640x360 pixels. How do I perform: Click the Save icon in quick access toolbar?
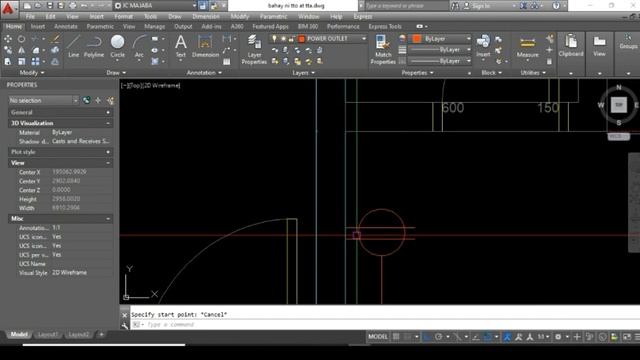49,6
